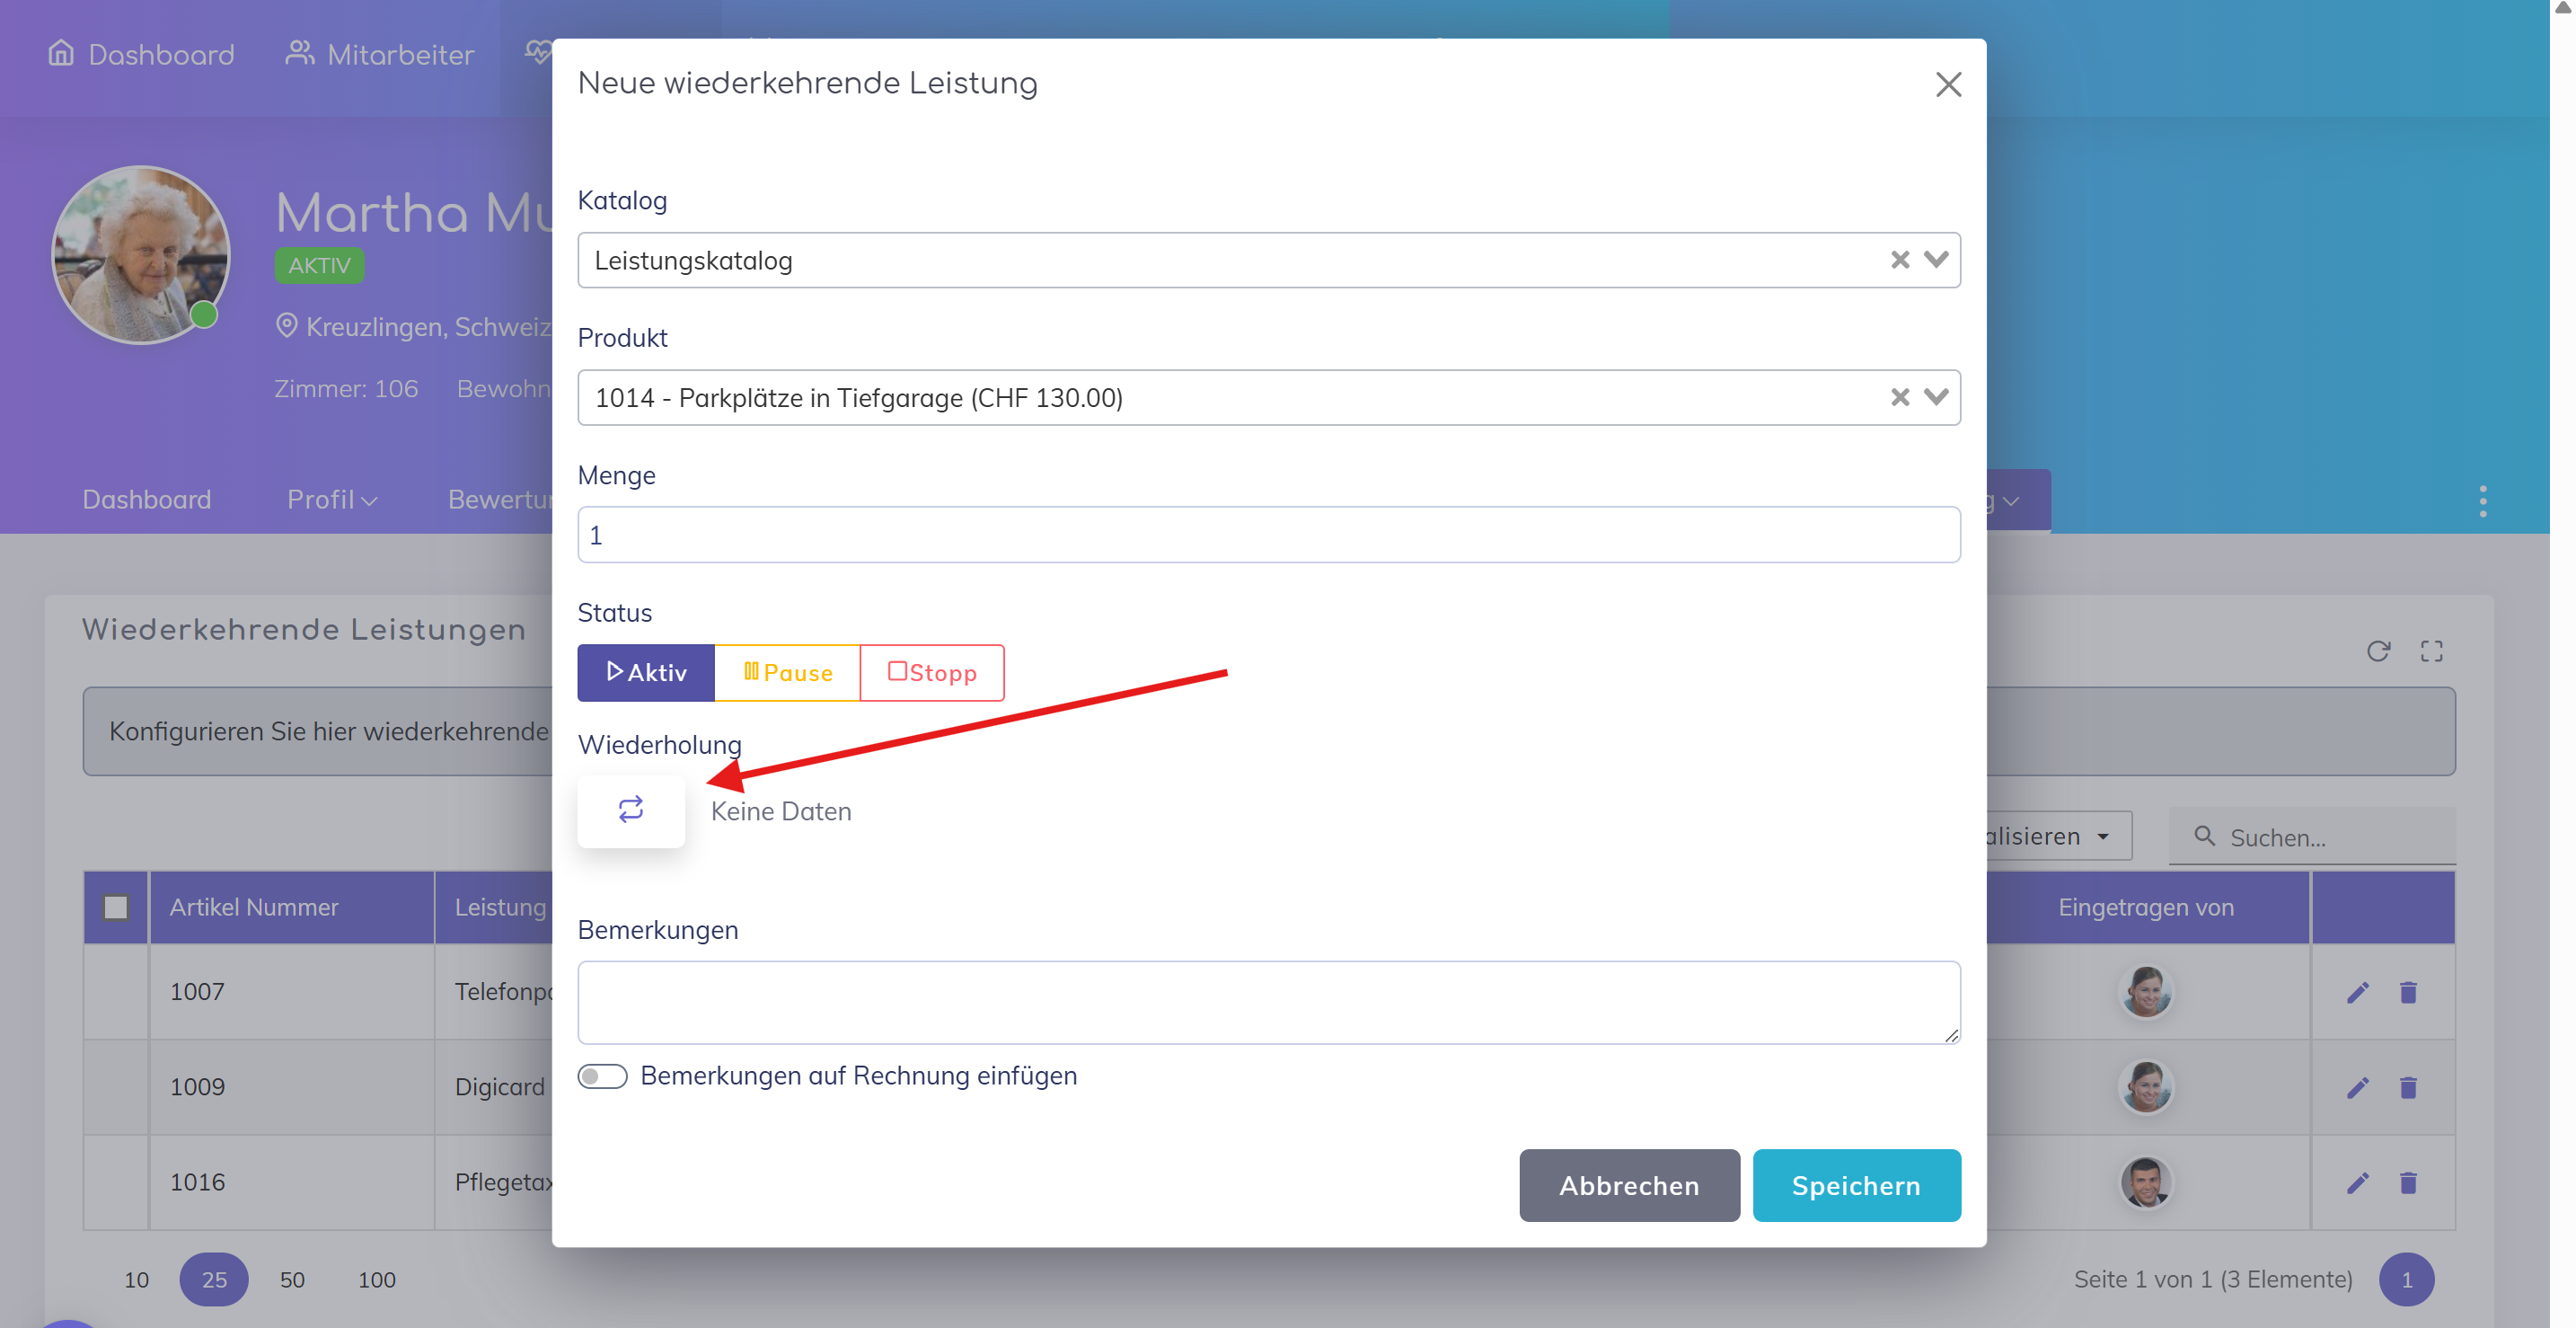Set status to Pause
The height and width of the screenshot is (1328, 2576).
tap(787, 673)
